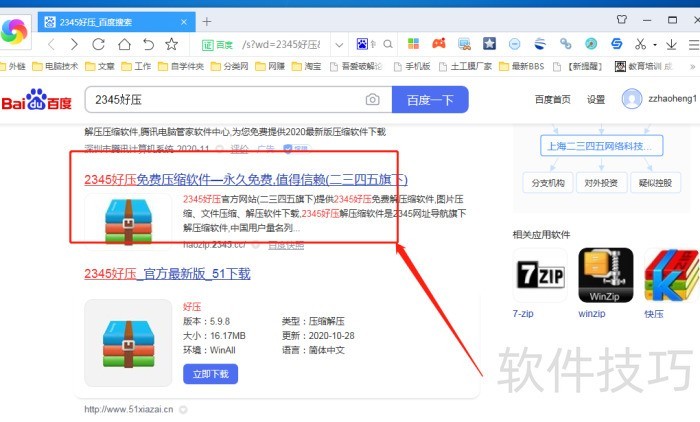Open the 文章 bookmark folder

[x=100, y=67]
